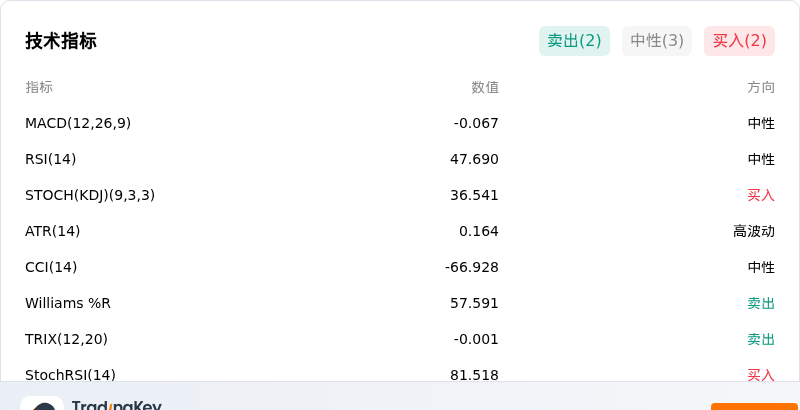The height and width of the screenshot is (410, 800).
Task: Select the Williams %R indicator row
Action: pos(400,303)
